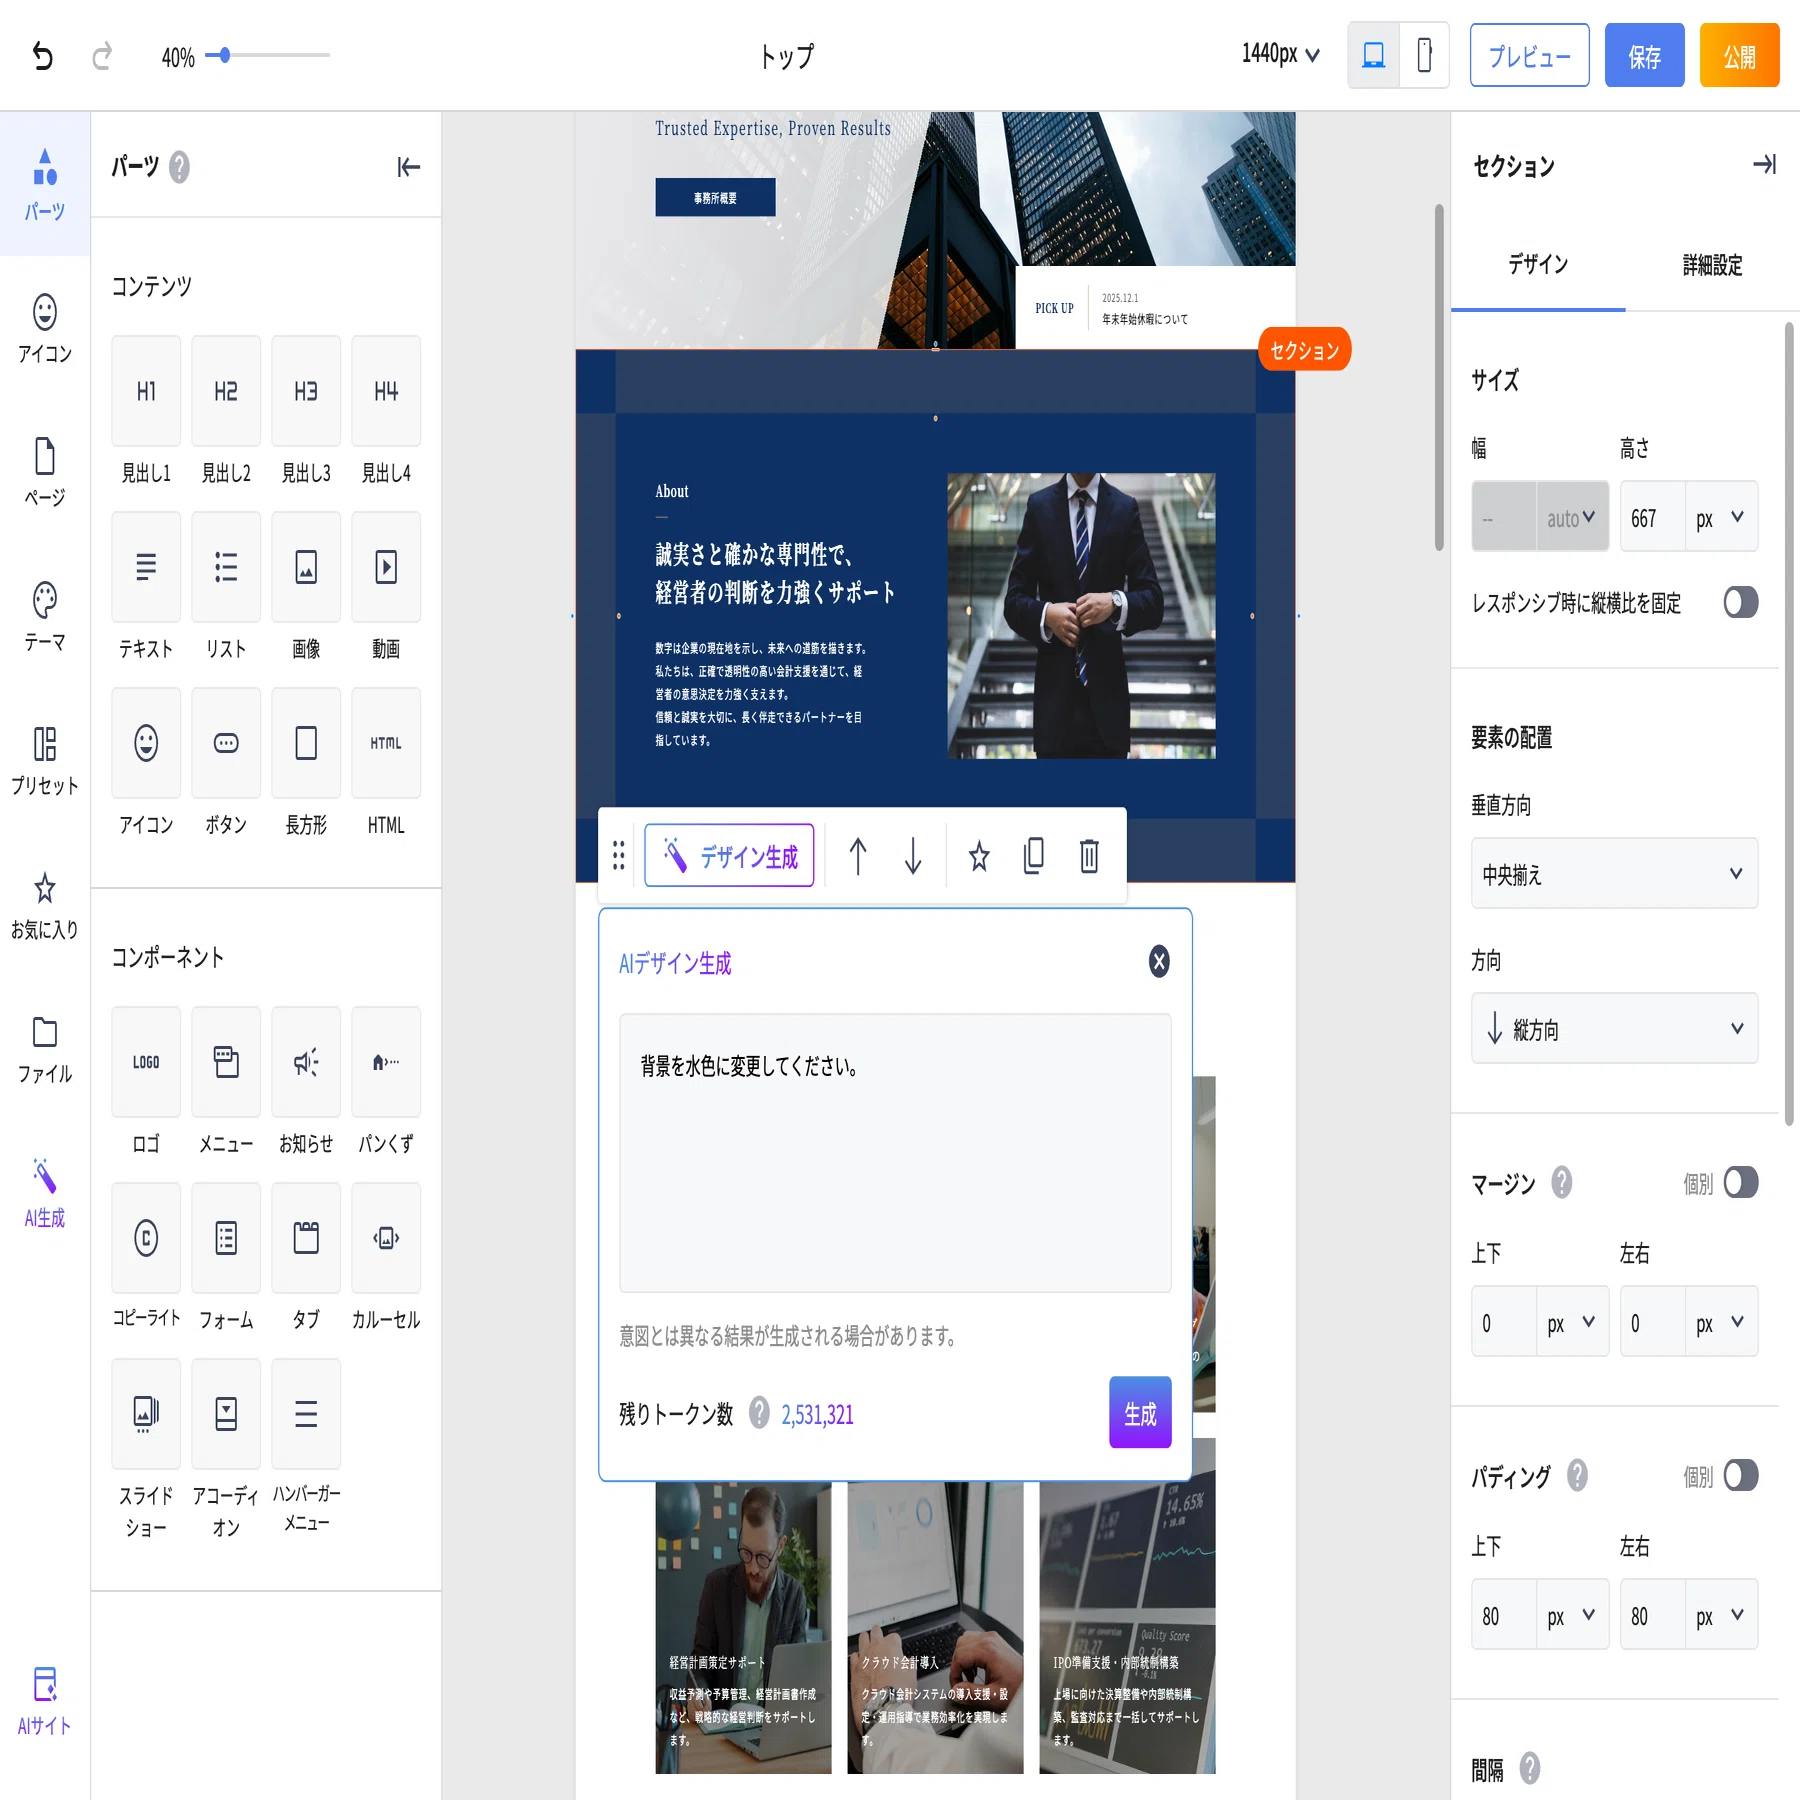This screenshot has width=1800, height=1800.
Task: Collapse the パーツ panel
Action: tap(408, 167)
